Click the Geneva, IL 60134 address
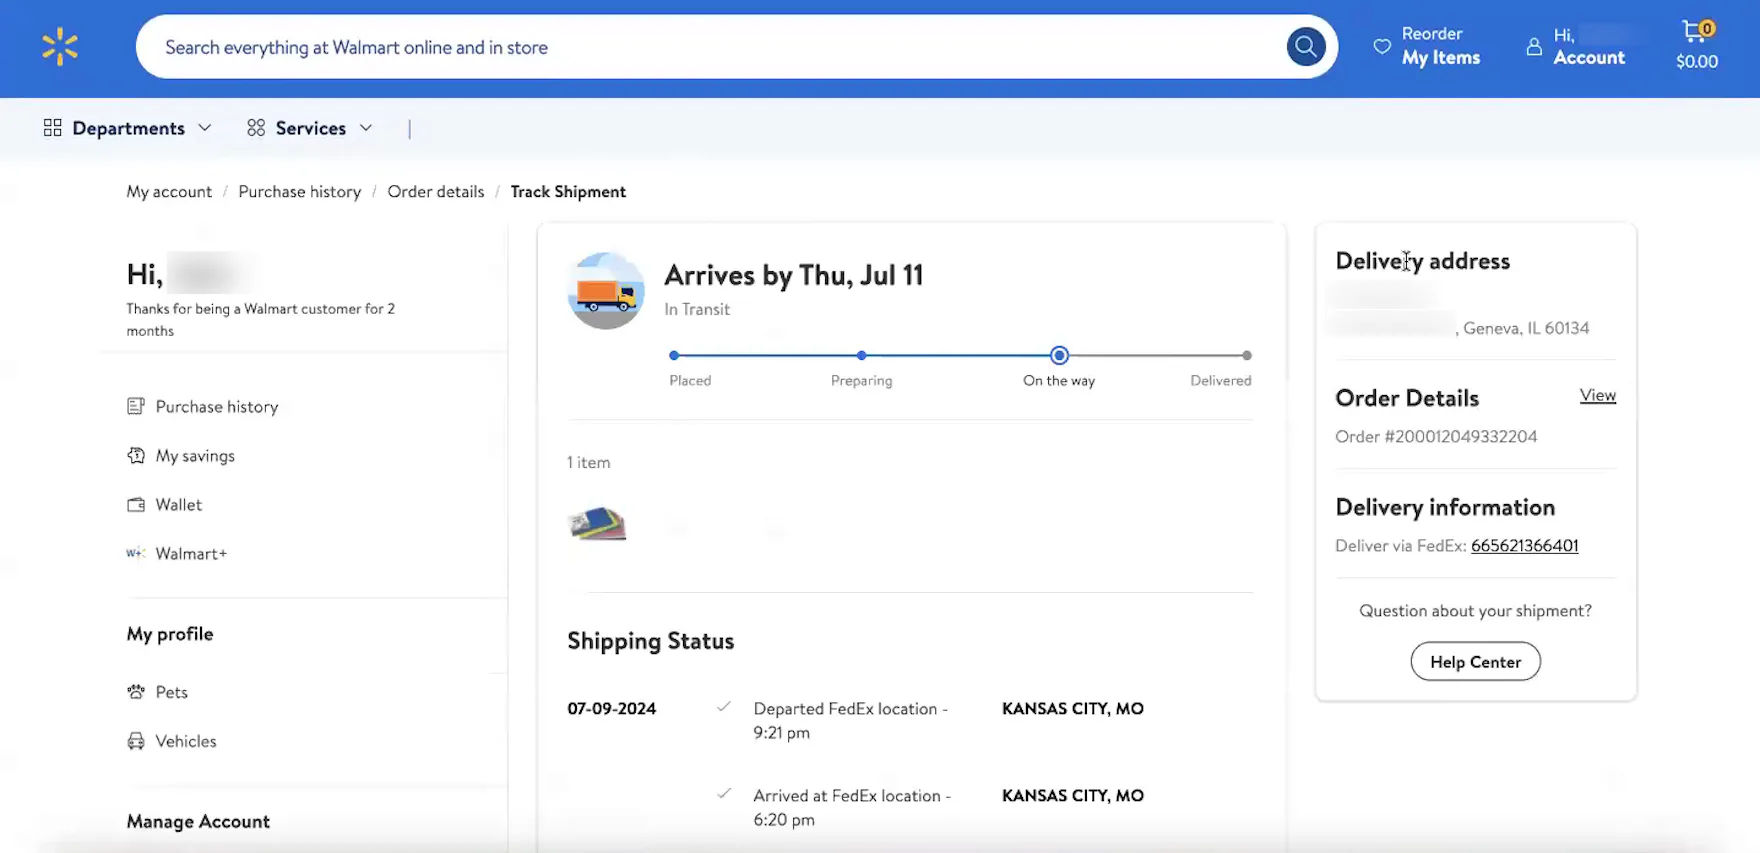 pyautogui.click(x=1526, y=328)
